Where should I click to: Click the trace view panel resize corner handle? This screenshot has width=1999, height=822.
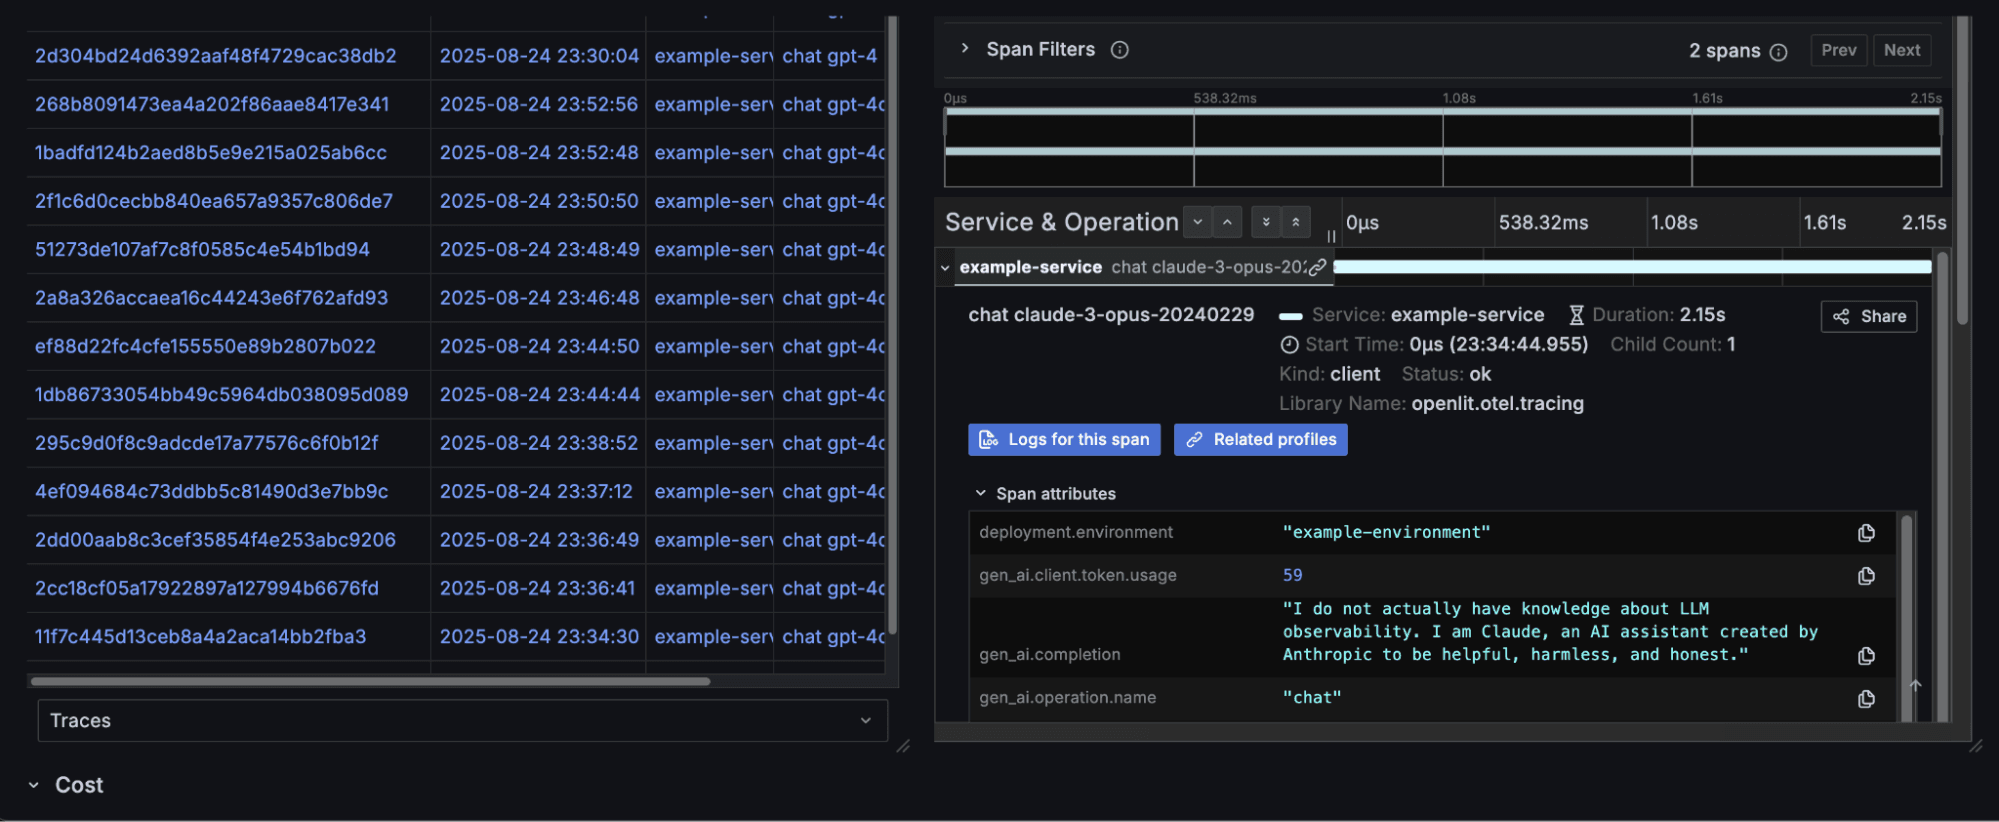1976,746
